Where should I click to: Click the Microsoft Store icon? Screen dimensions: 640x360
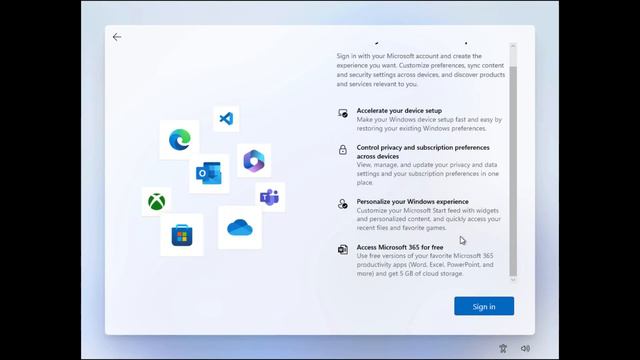point(182,235)
